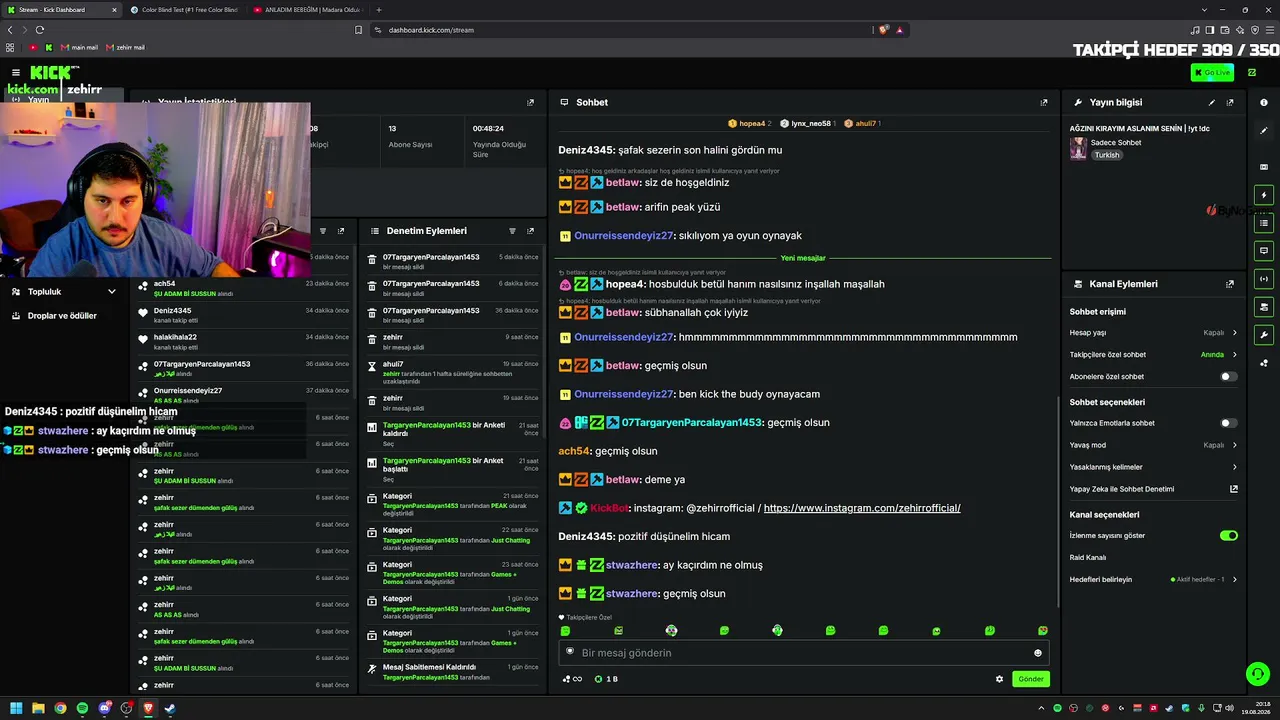Pop out the Yayın bilgisi panel
This screenshot has width=1280, height=720.
[1230, 102]
